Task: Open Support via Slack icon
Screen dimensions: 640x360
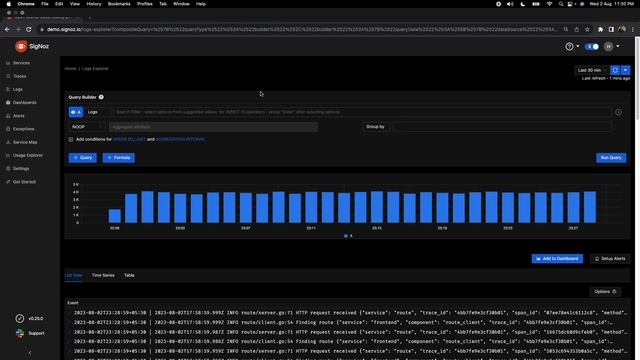Action: coord(20,333)
